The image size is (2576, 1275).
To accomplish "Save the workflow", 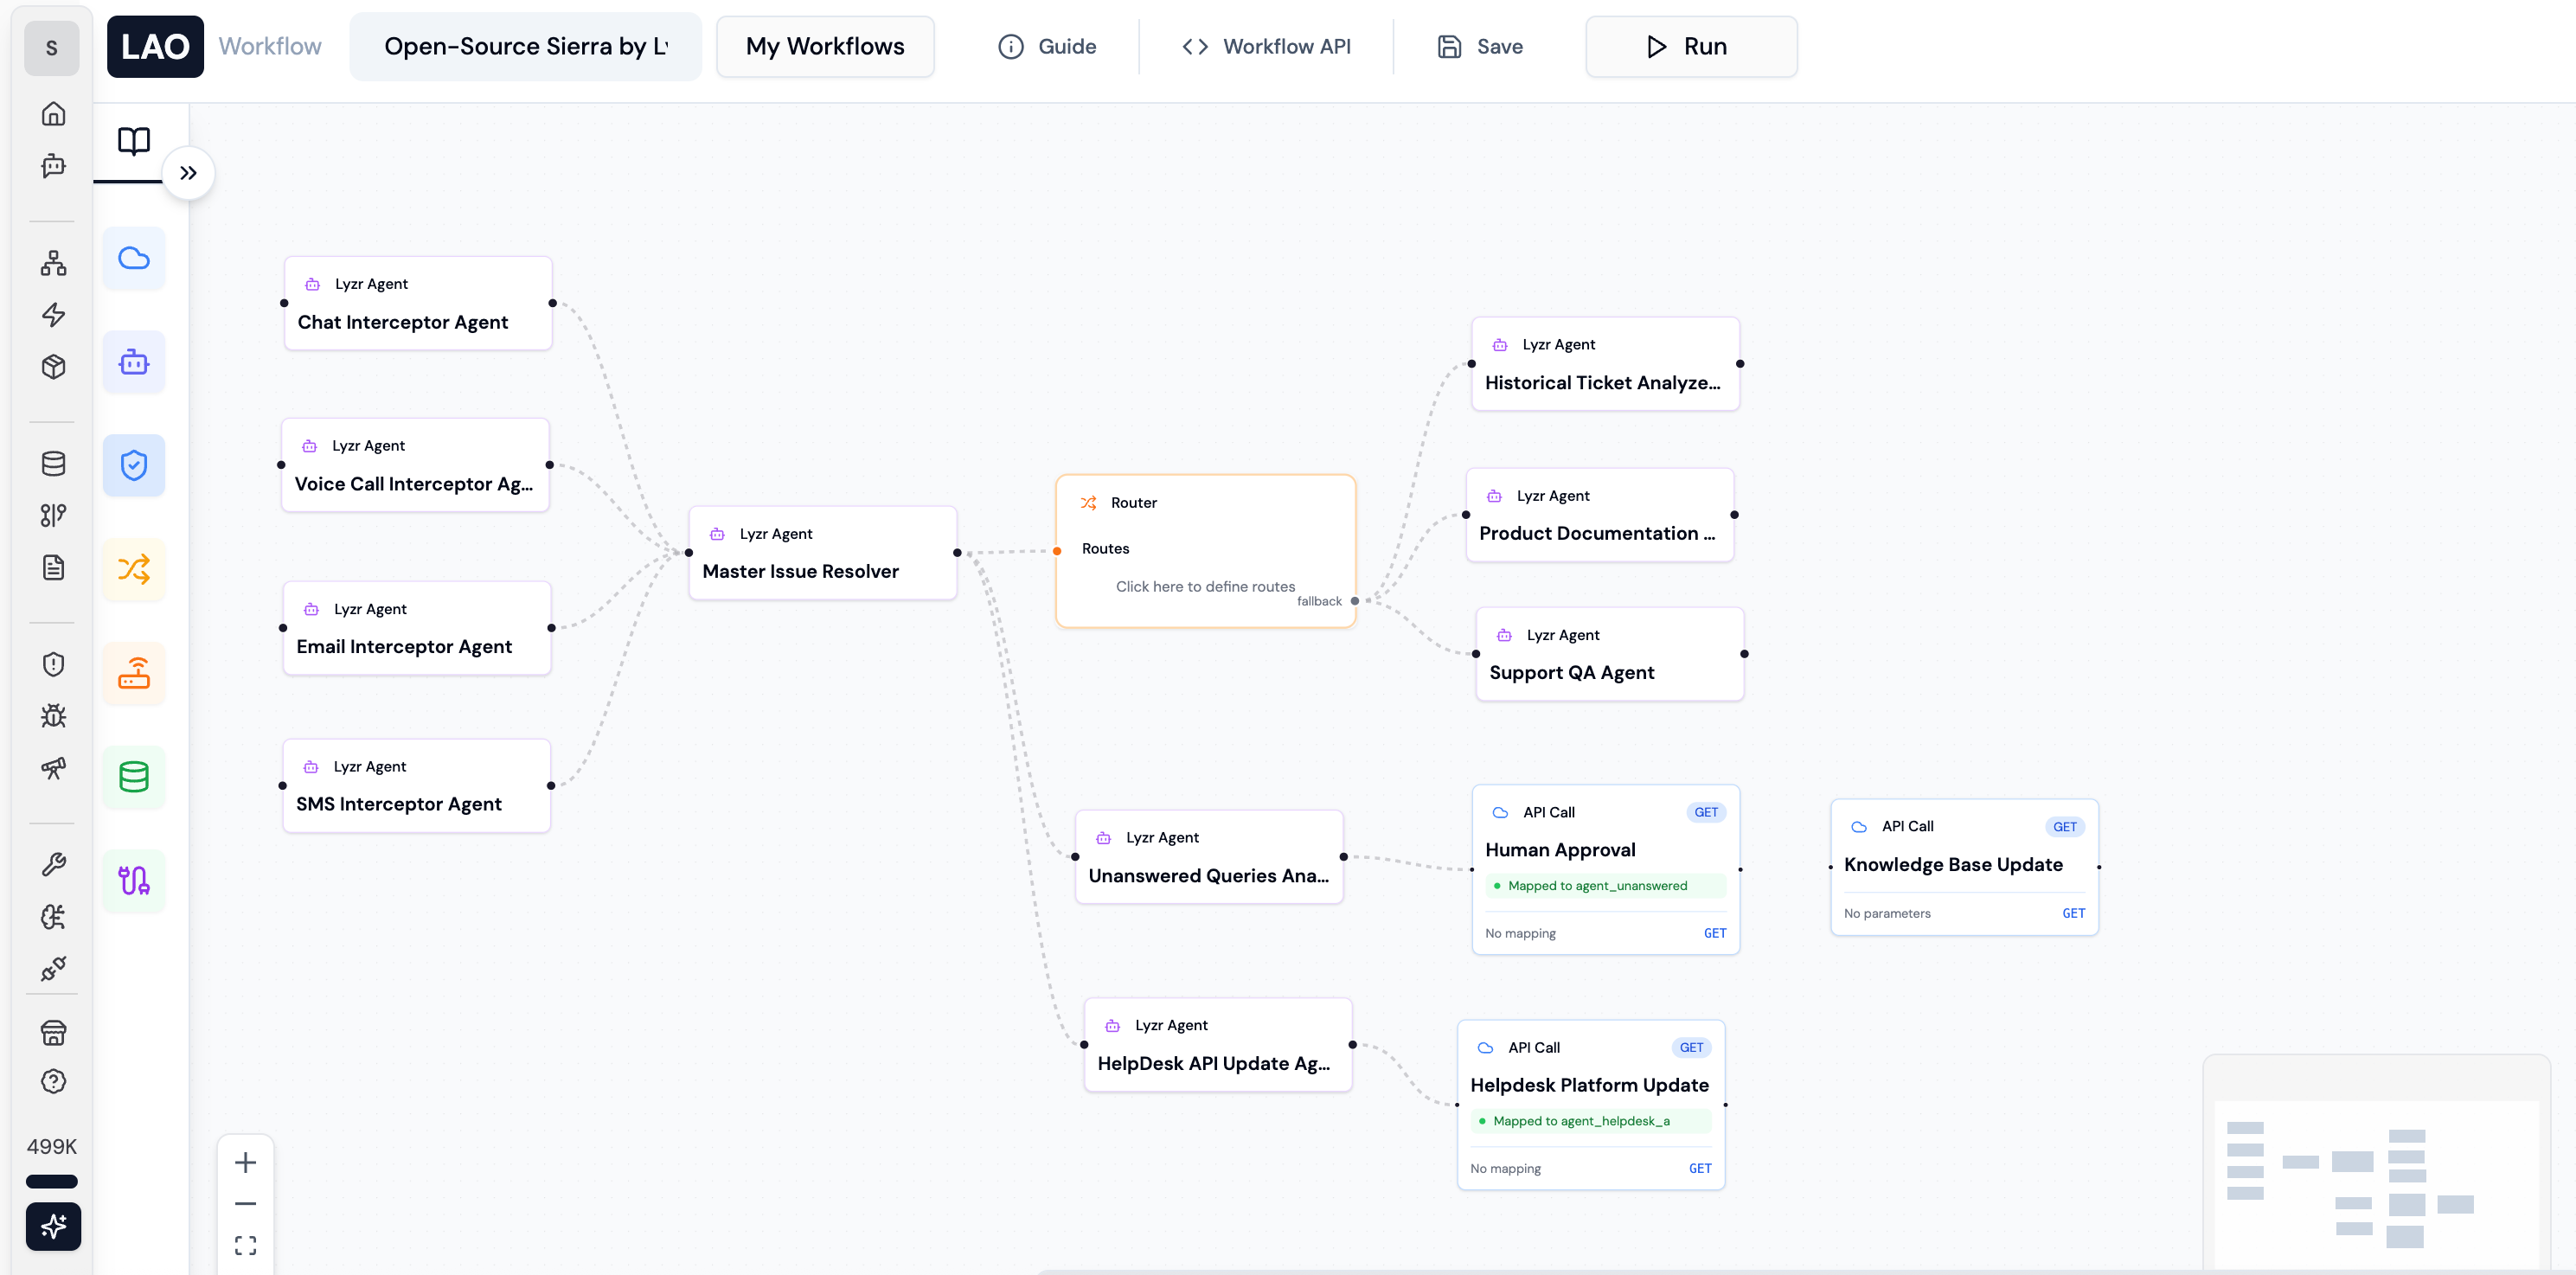I will click(1481, 47).
